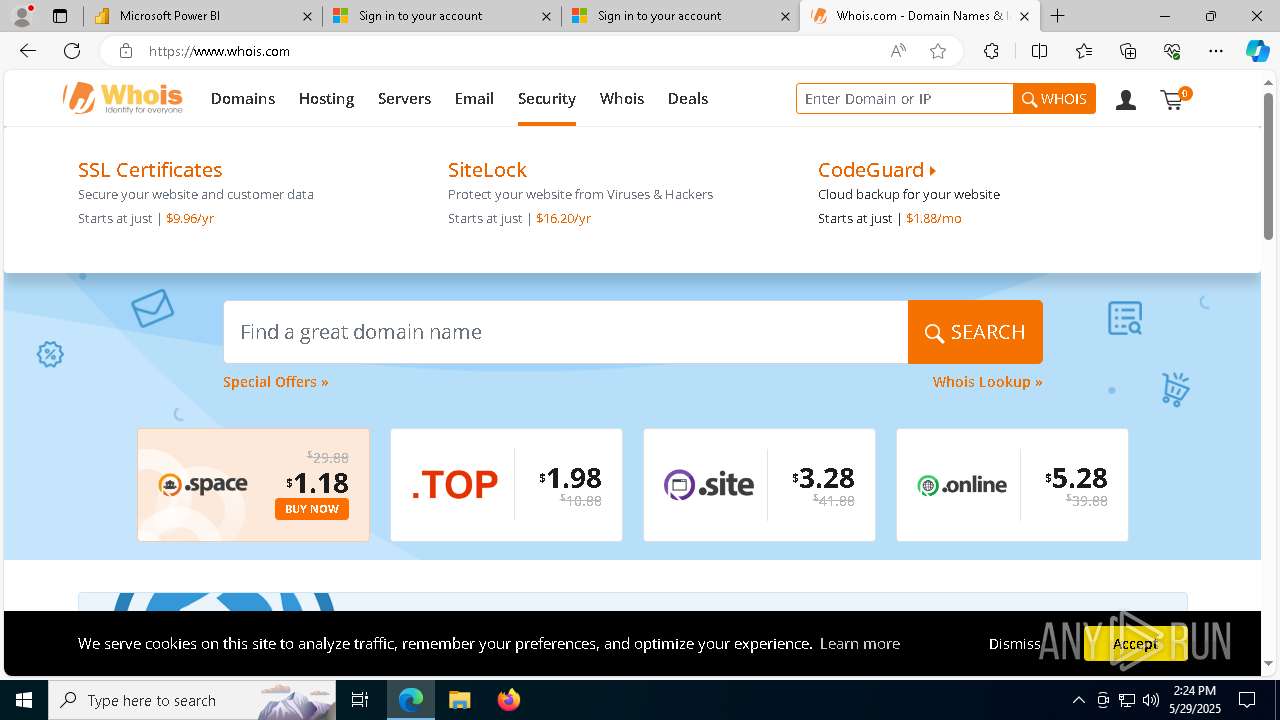1280x720 pixels.
Task: Open the Domains menu
Action: tap(243, 98)
